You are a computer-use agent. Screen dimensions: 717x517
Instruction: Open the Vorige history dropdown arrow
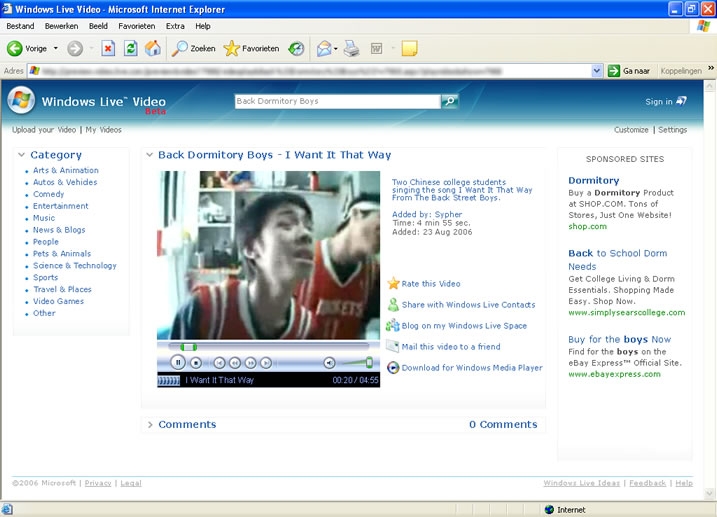tap(56, 48)
